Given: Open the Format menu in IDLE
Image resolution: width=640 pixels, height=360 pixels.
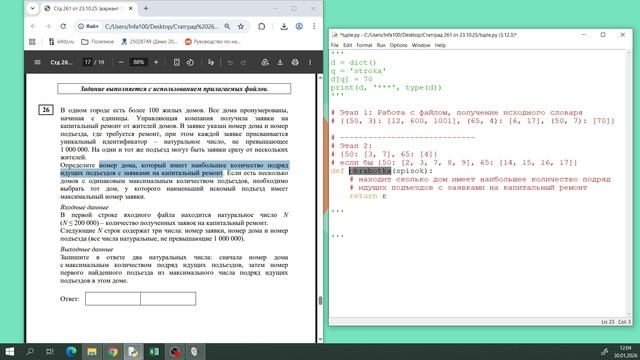Looking at the screenshot, I should pyautogui.click(x=364, y=45).
